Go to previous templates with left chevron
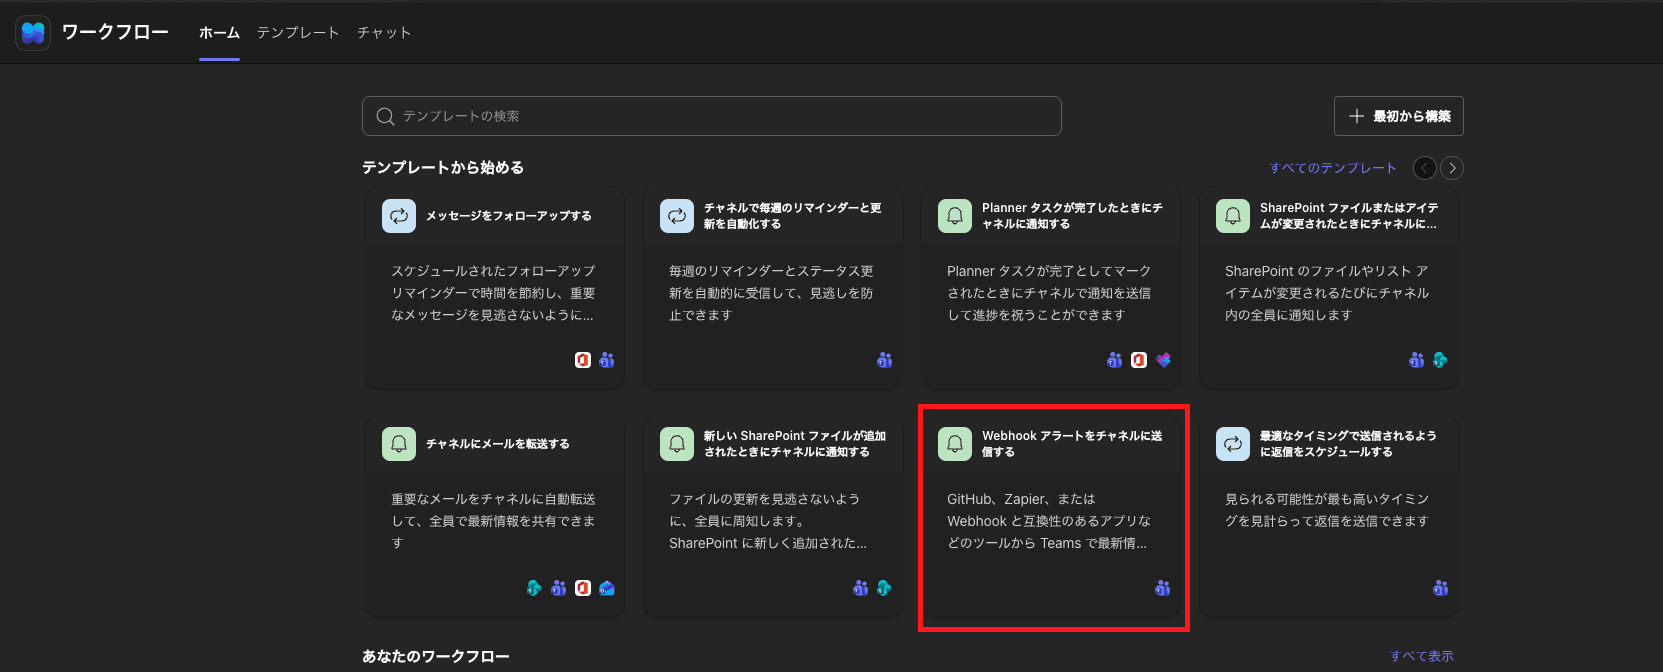The image size is (1663, 672). 1425,168
